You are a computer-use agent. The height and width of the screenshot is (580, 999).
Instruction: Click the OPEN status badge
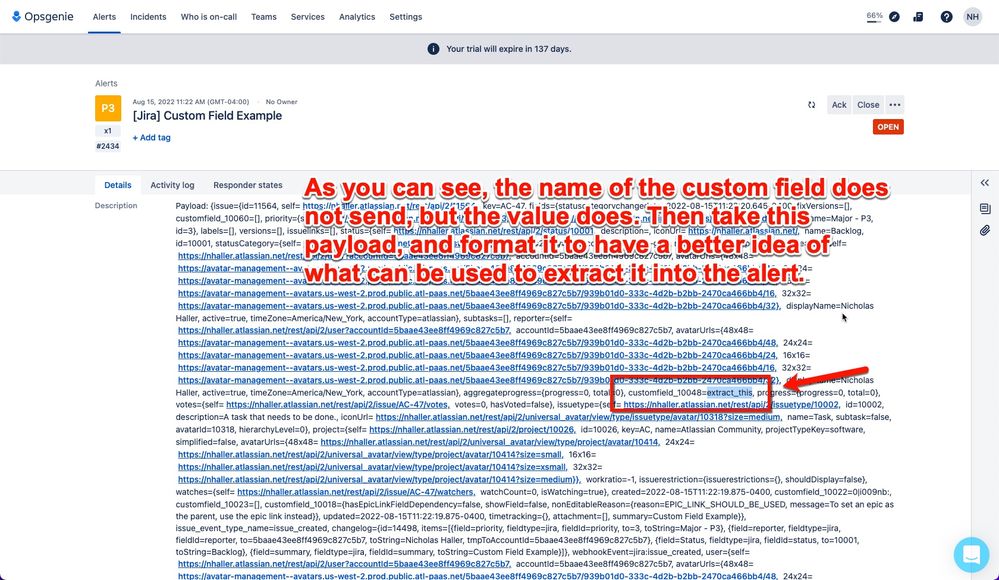pyautogui.click(x=888, y=127)
